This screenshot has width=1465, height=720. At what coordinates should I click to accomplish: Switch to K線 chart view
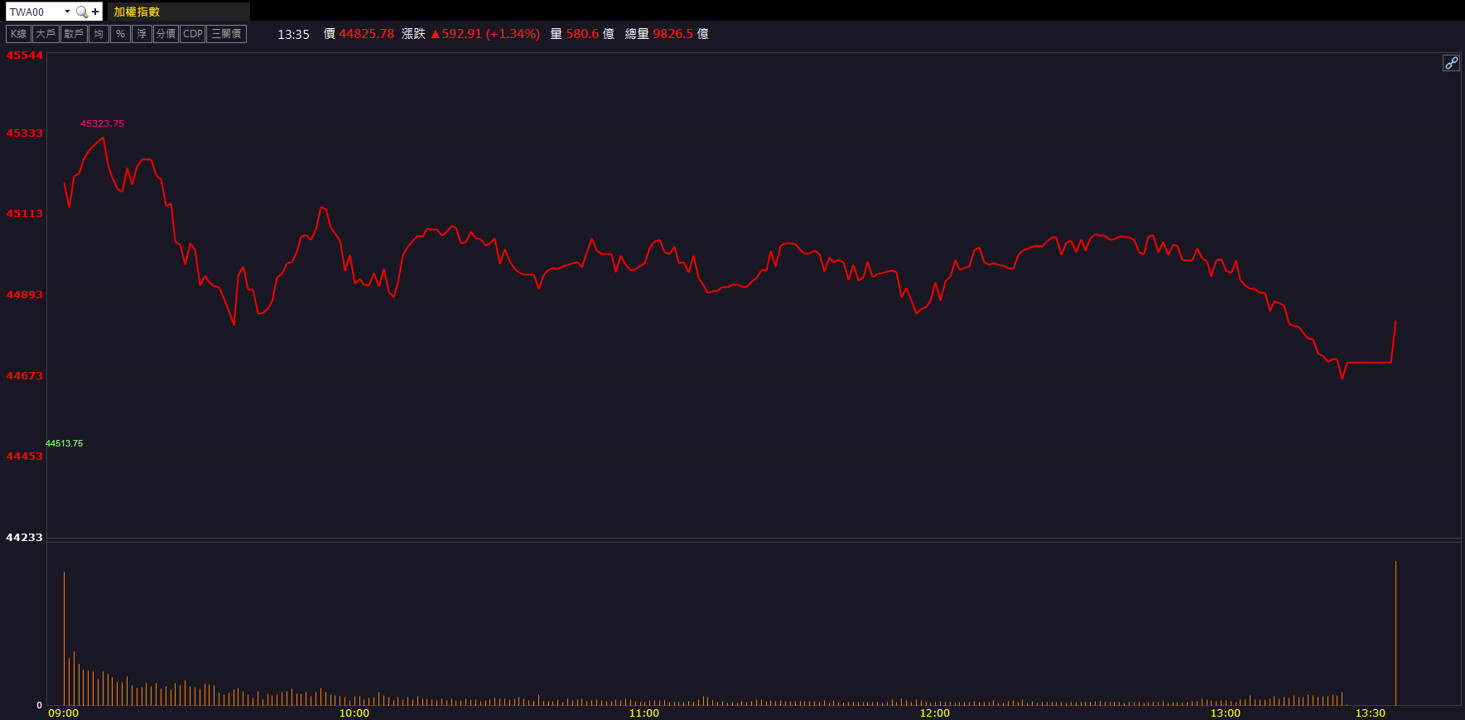18,34
